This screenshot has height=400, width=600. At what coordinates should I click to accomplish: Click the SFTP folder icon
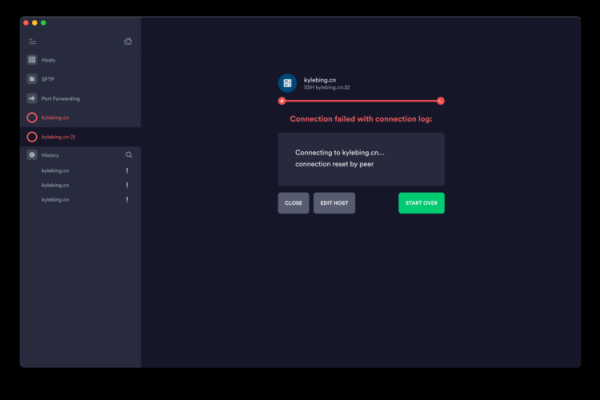(32, 79)
